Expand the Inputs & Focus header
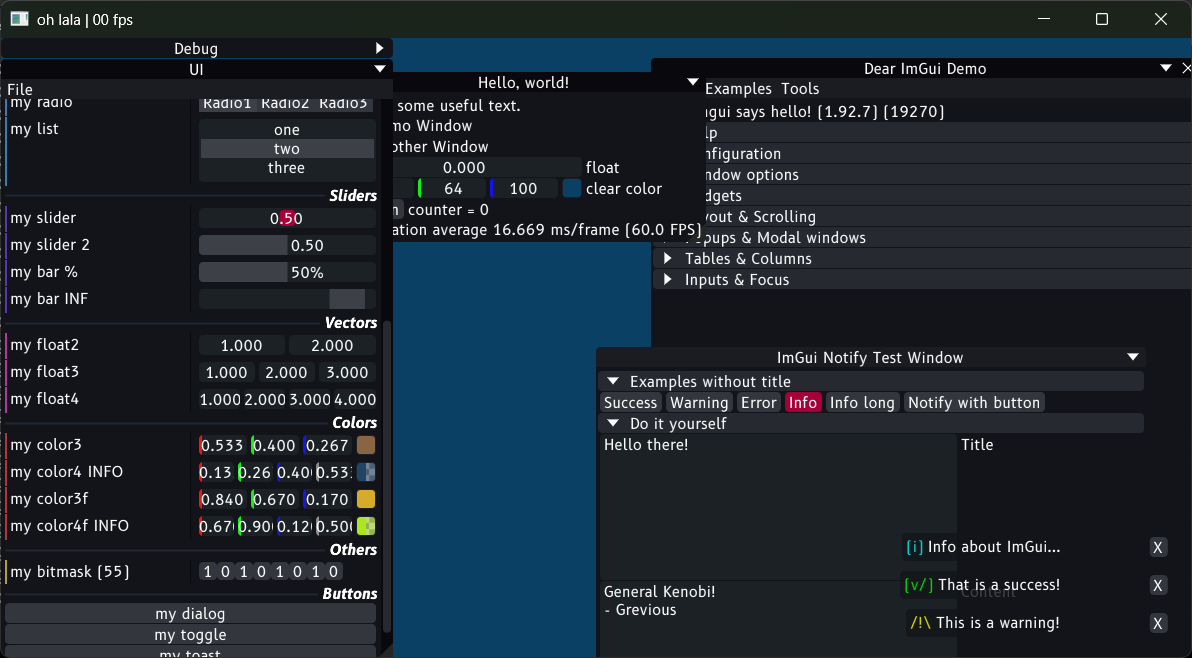Image resolution: width=1192 pixels, height=658 pixels. pyautogui.click(x=922, y=280)
